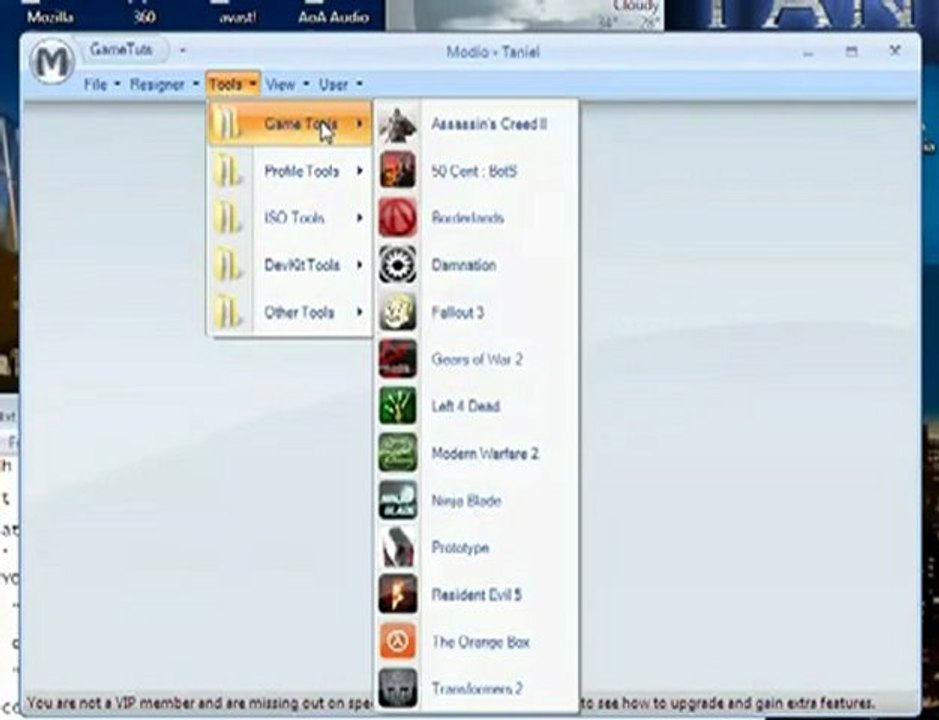Image resolution: width=939 pixels, height=720 pixels.
Task: Choose Damnation from the game list
Action: coord(476,265)
